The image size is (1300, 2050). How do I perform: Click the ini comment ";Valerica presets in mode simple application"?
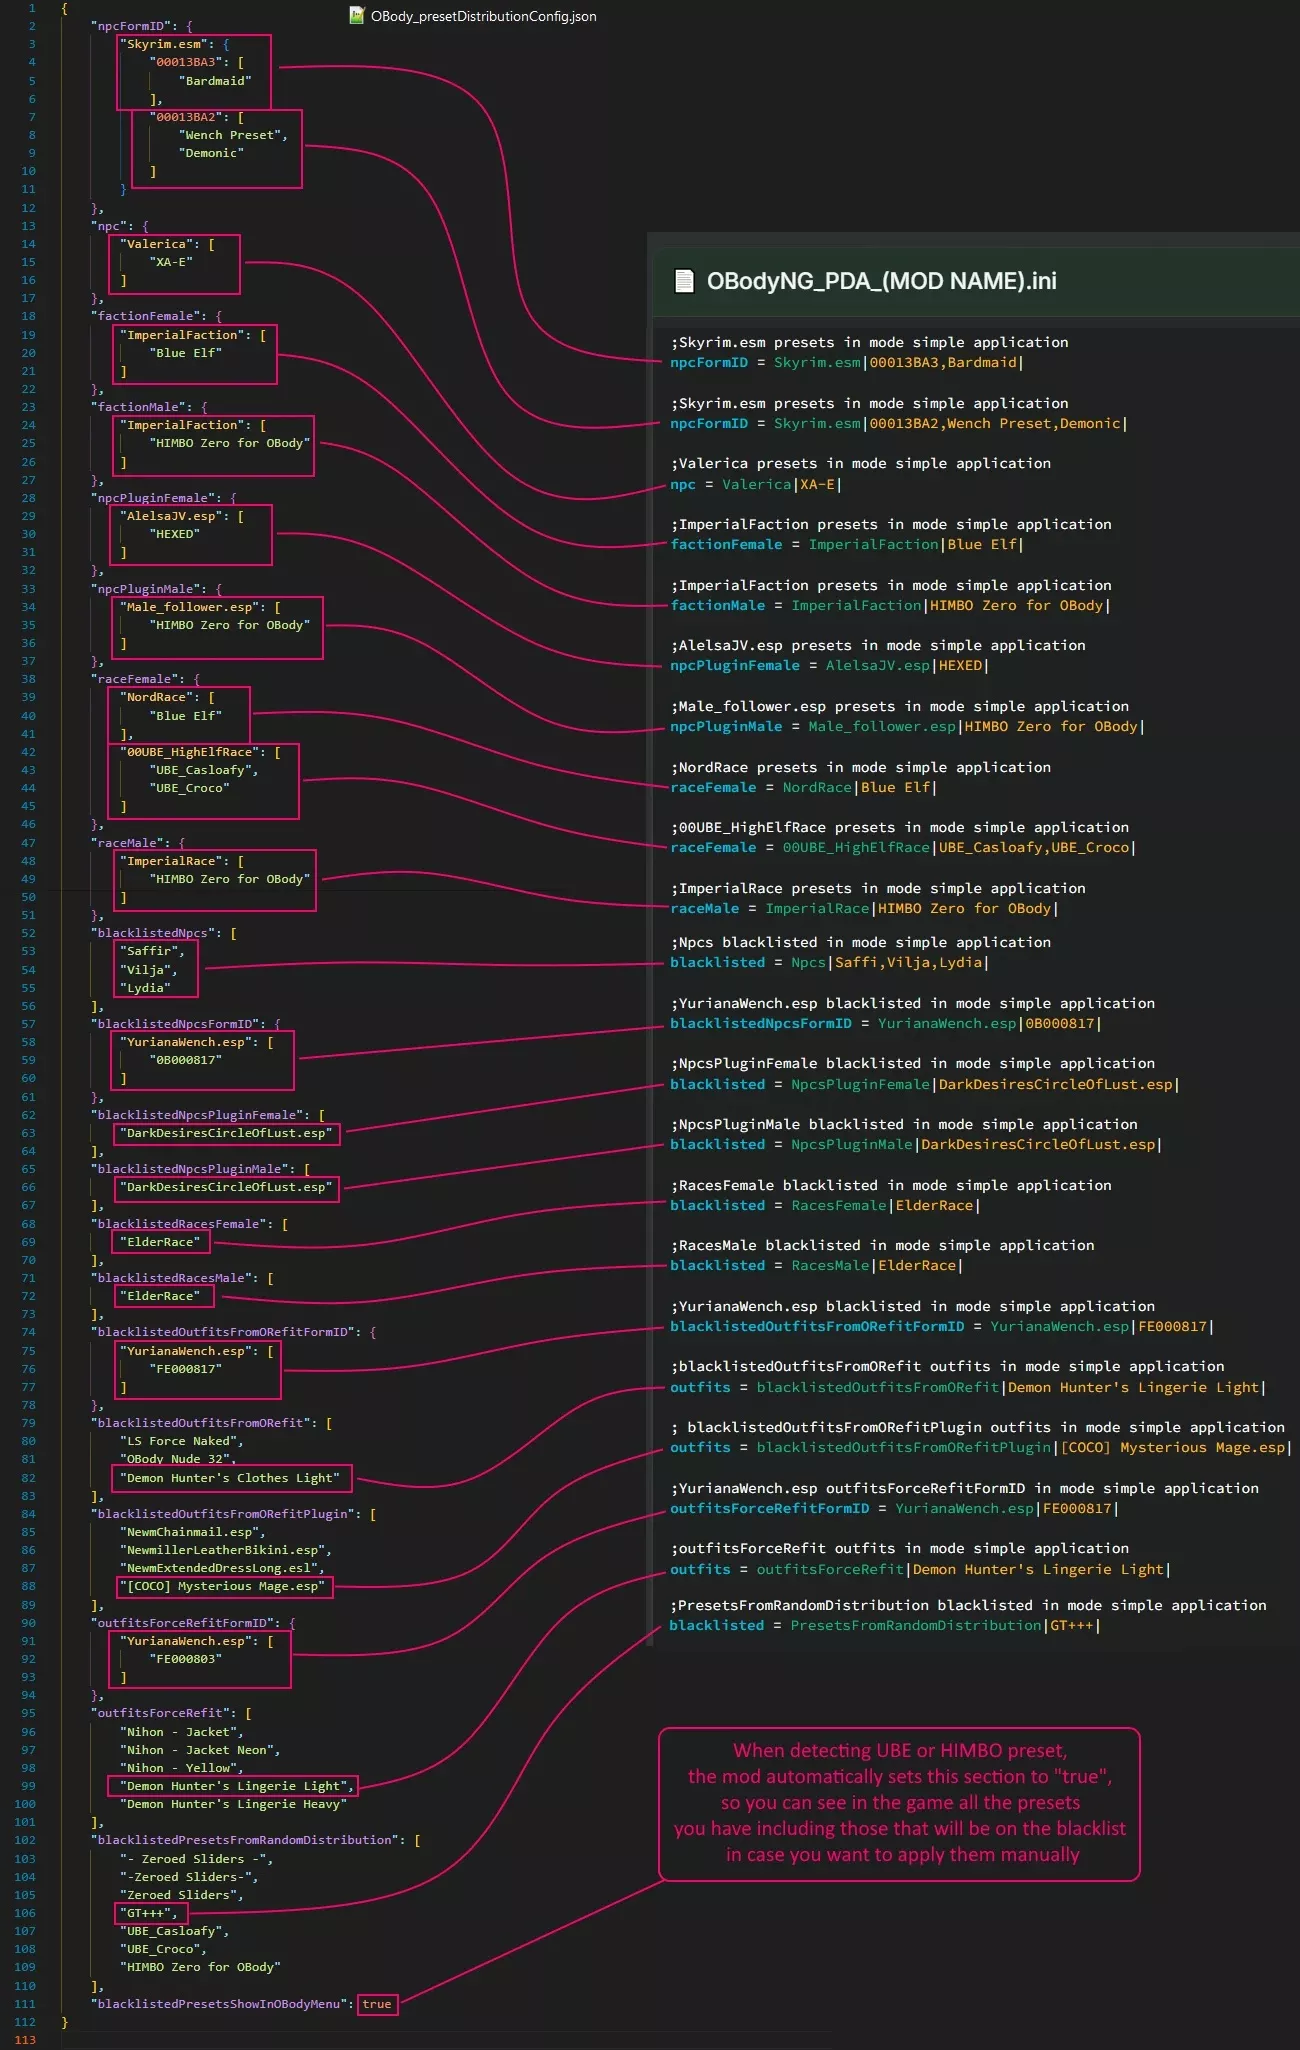coord(861,463)
